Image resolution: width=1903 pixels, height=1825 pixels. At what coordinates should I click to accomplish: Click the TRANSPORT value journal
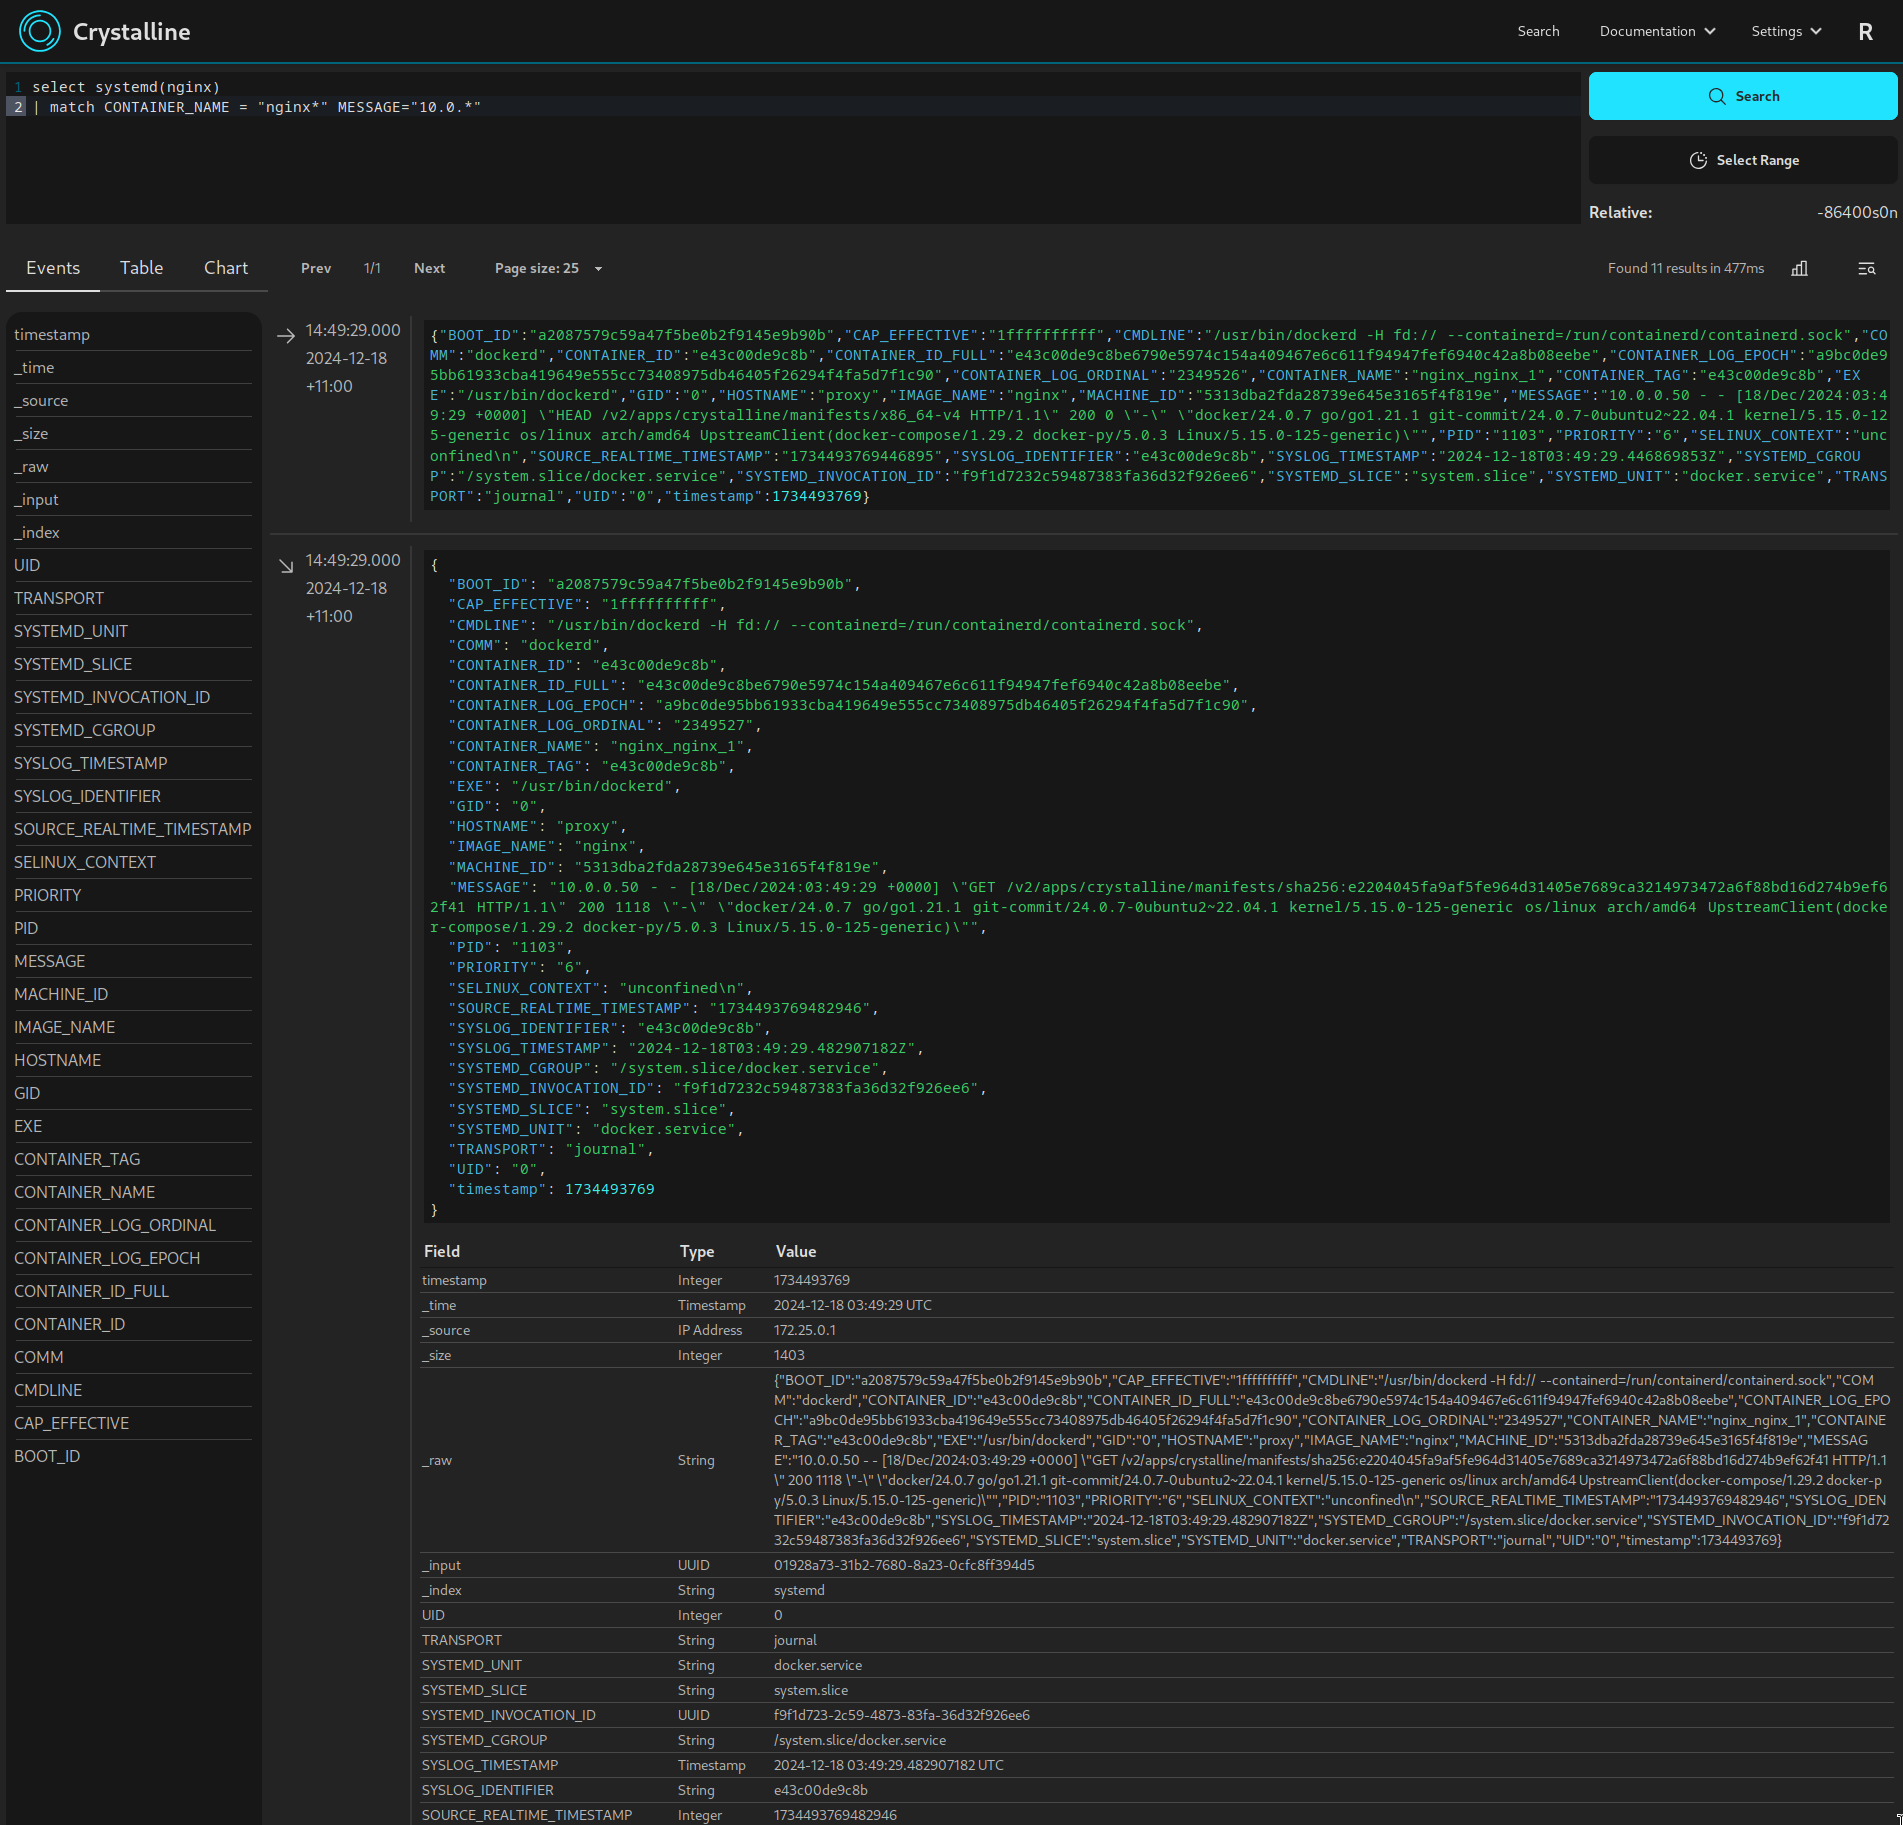click(795, 1640)
